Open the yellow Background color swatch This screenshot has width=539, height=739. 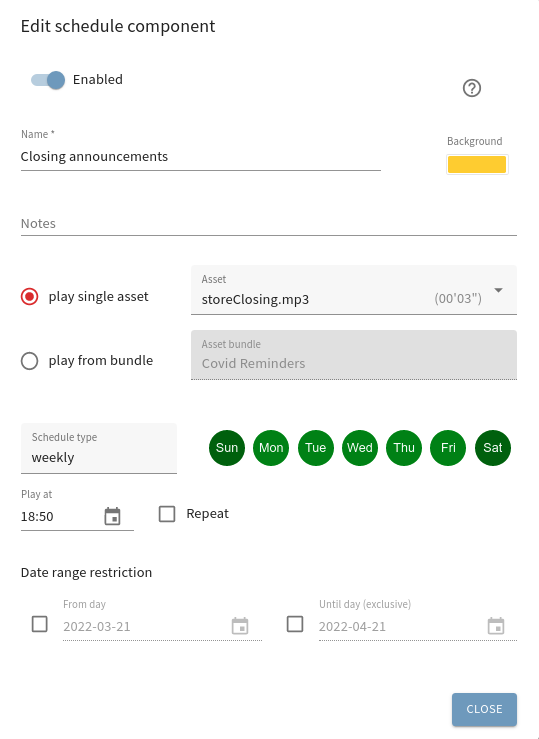click(x=477, y=164)
